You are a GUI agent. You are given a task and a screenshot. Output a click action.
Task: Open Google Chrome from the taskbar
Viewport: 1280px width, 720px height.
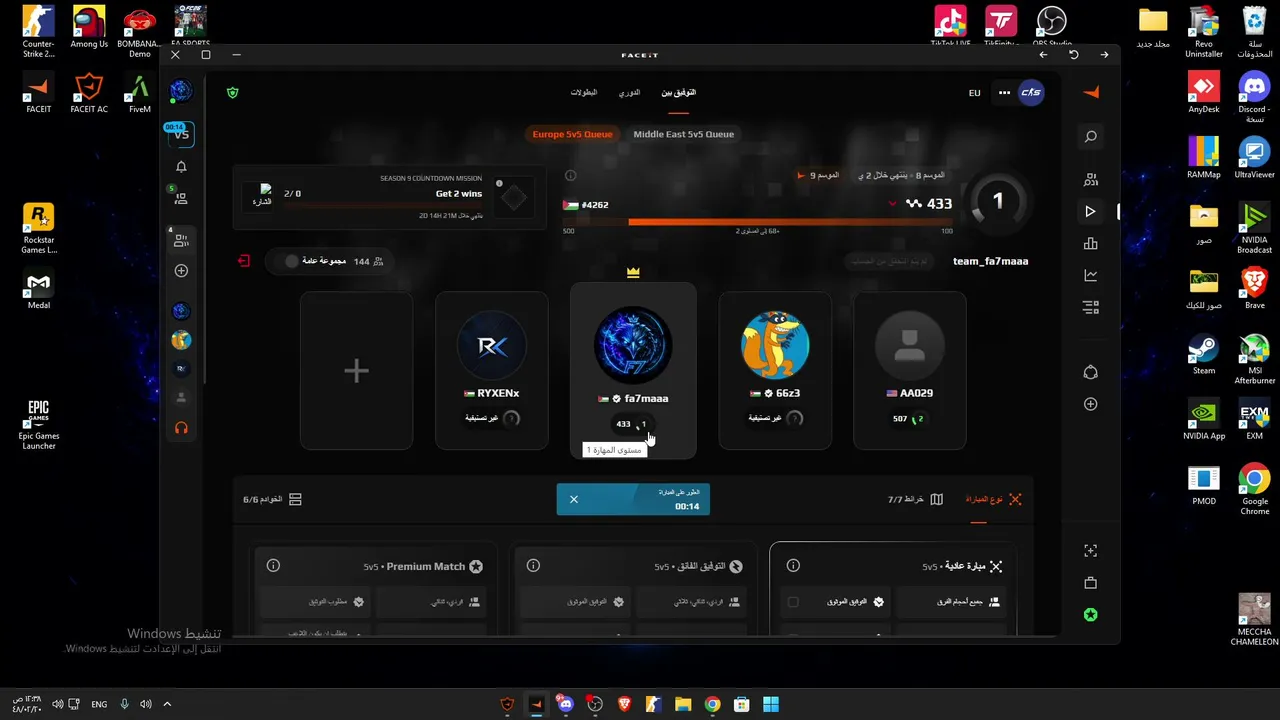(712, 704)
